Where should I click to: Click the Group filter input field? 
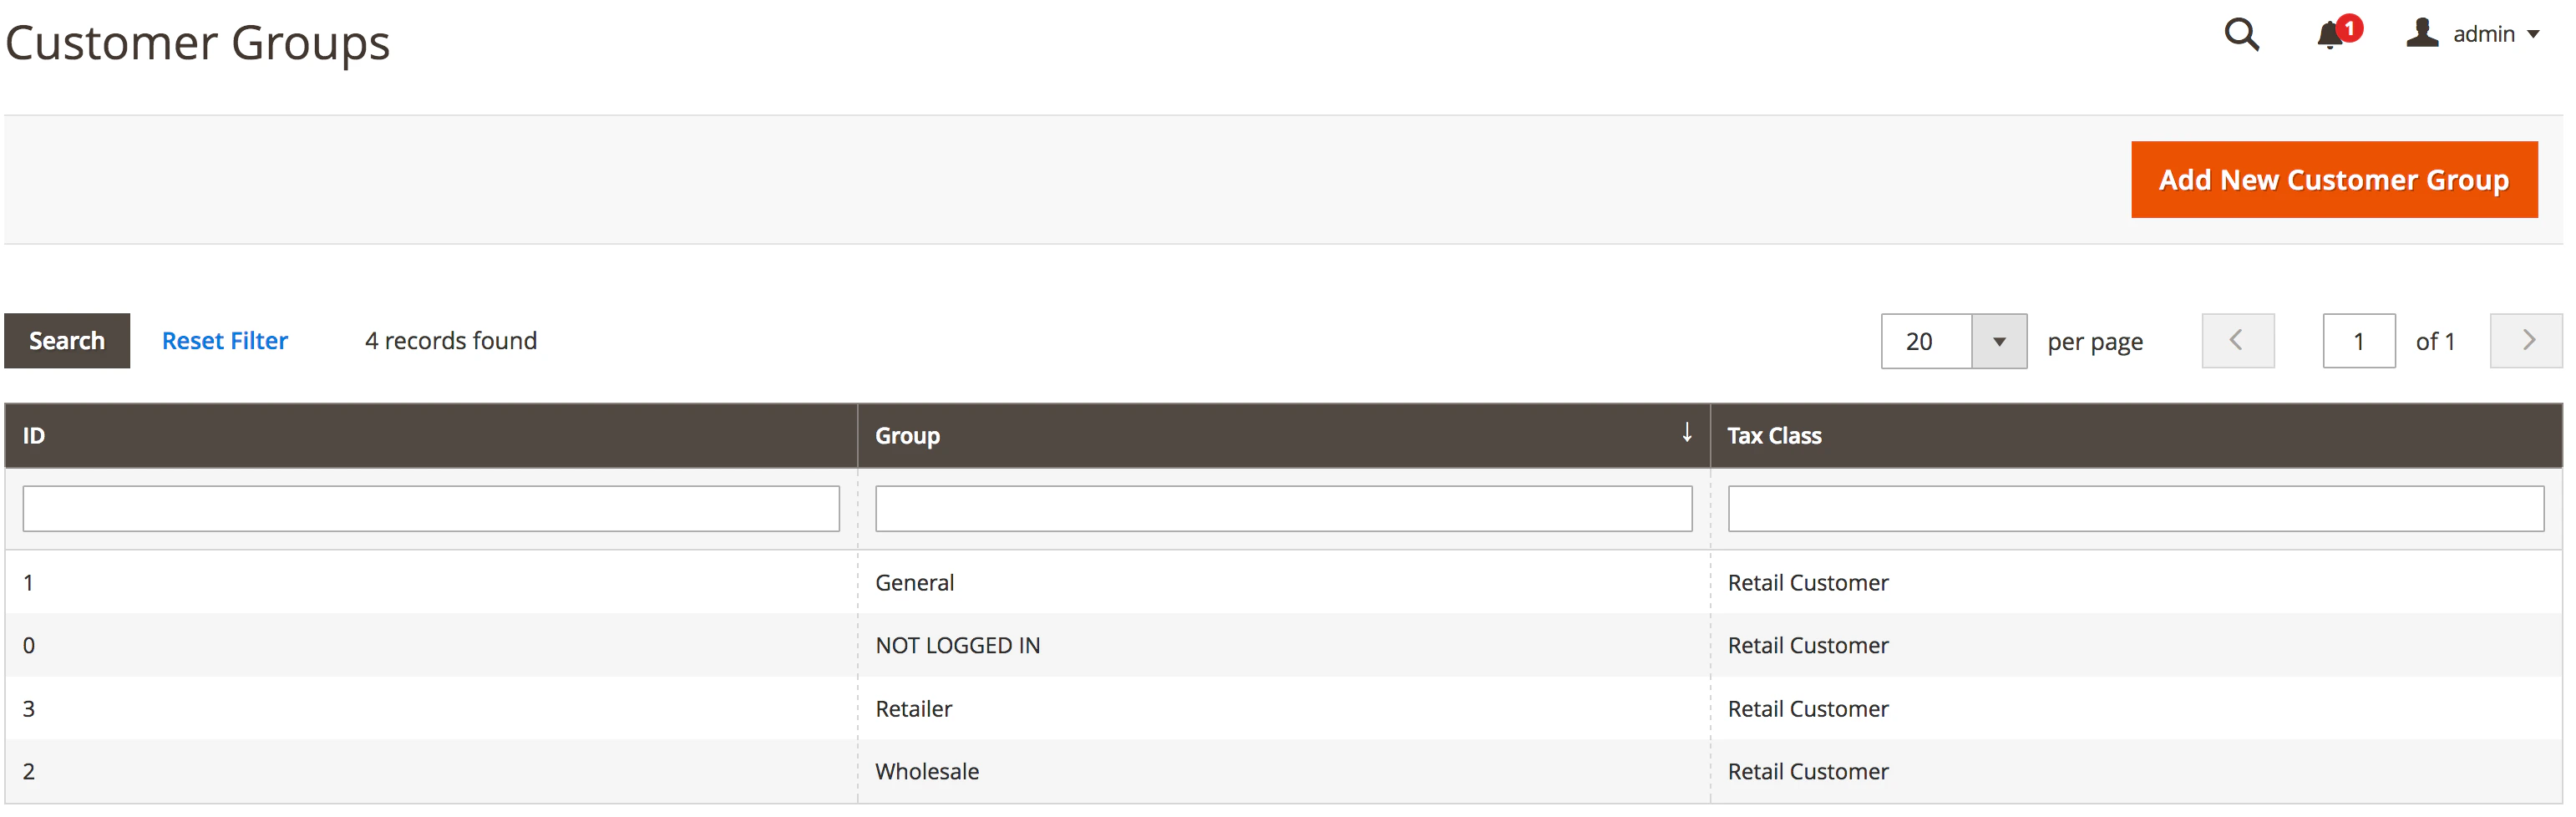point(1283,508)
